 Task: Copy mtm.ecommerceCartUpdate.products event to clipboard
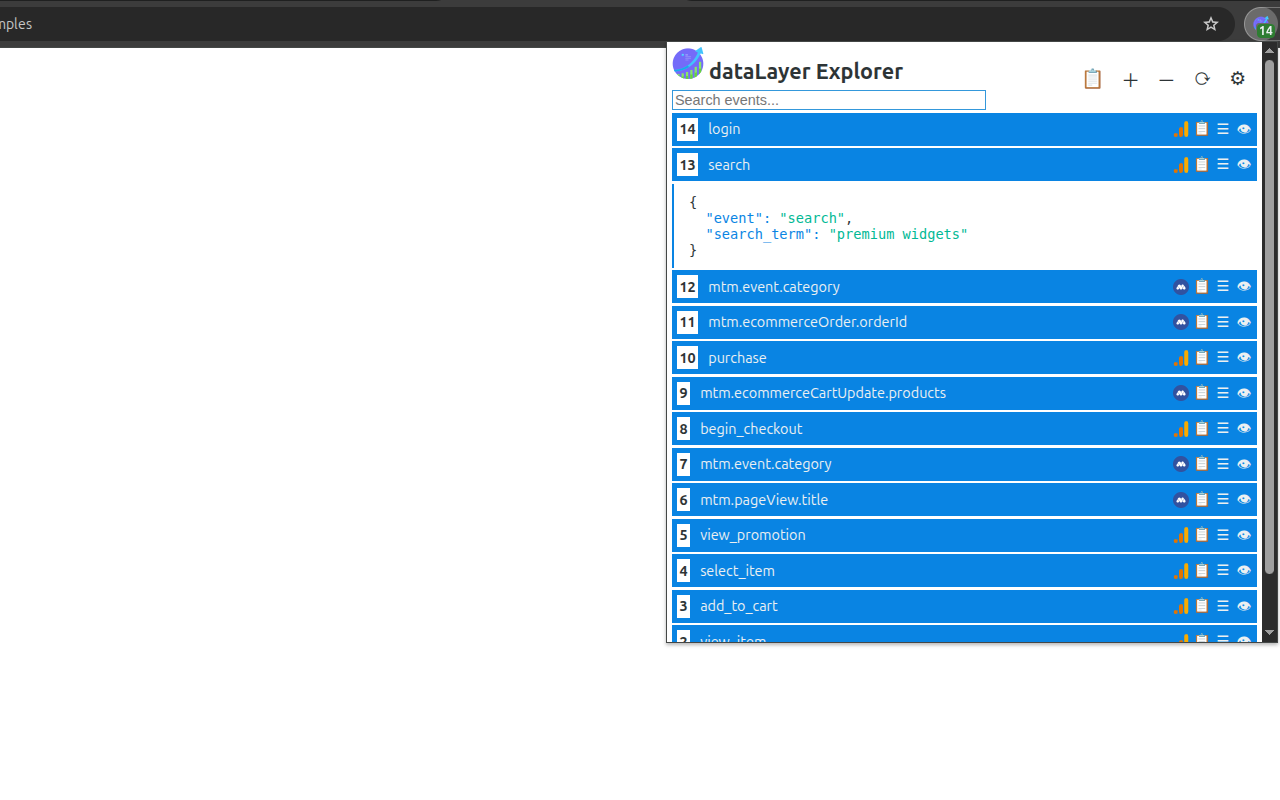pyautogui.click(x=1202, y=393)
